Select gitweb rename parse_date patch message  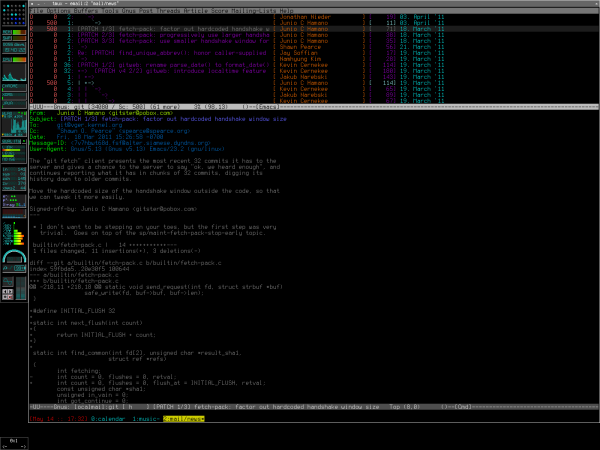tap(173, 65)
